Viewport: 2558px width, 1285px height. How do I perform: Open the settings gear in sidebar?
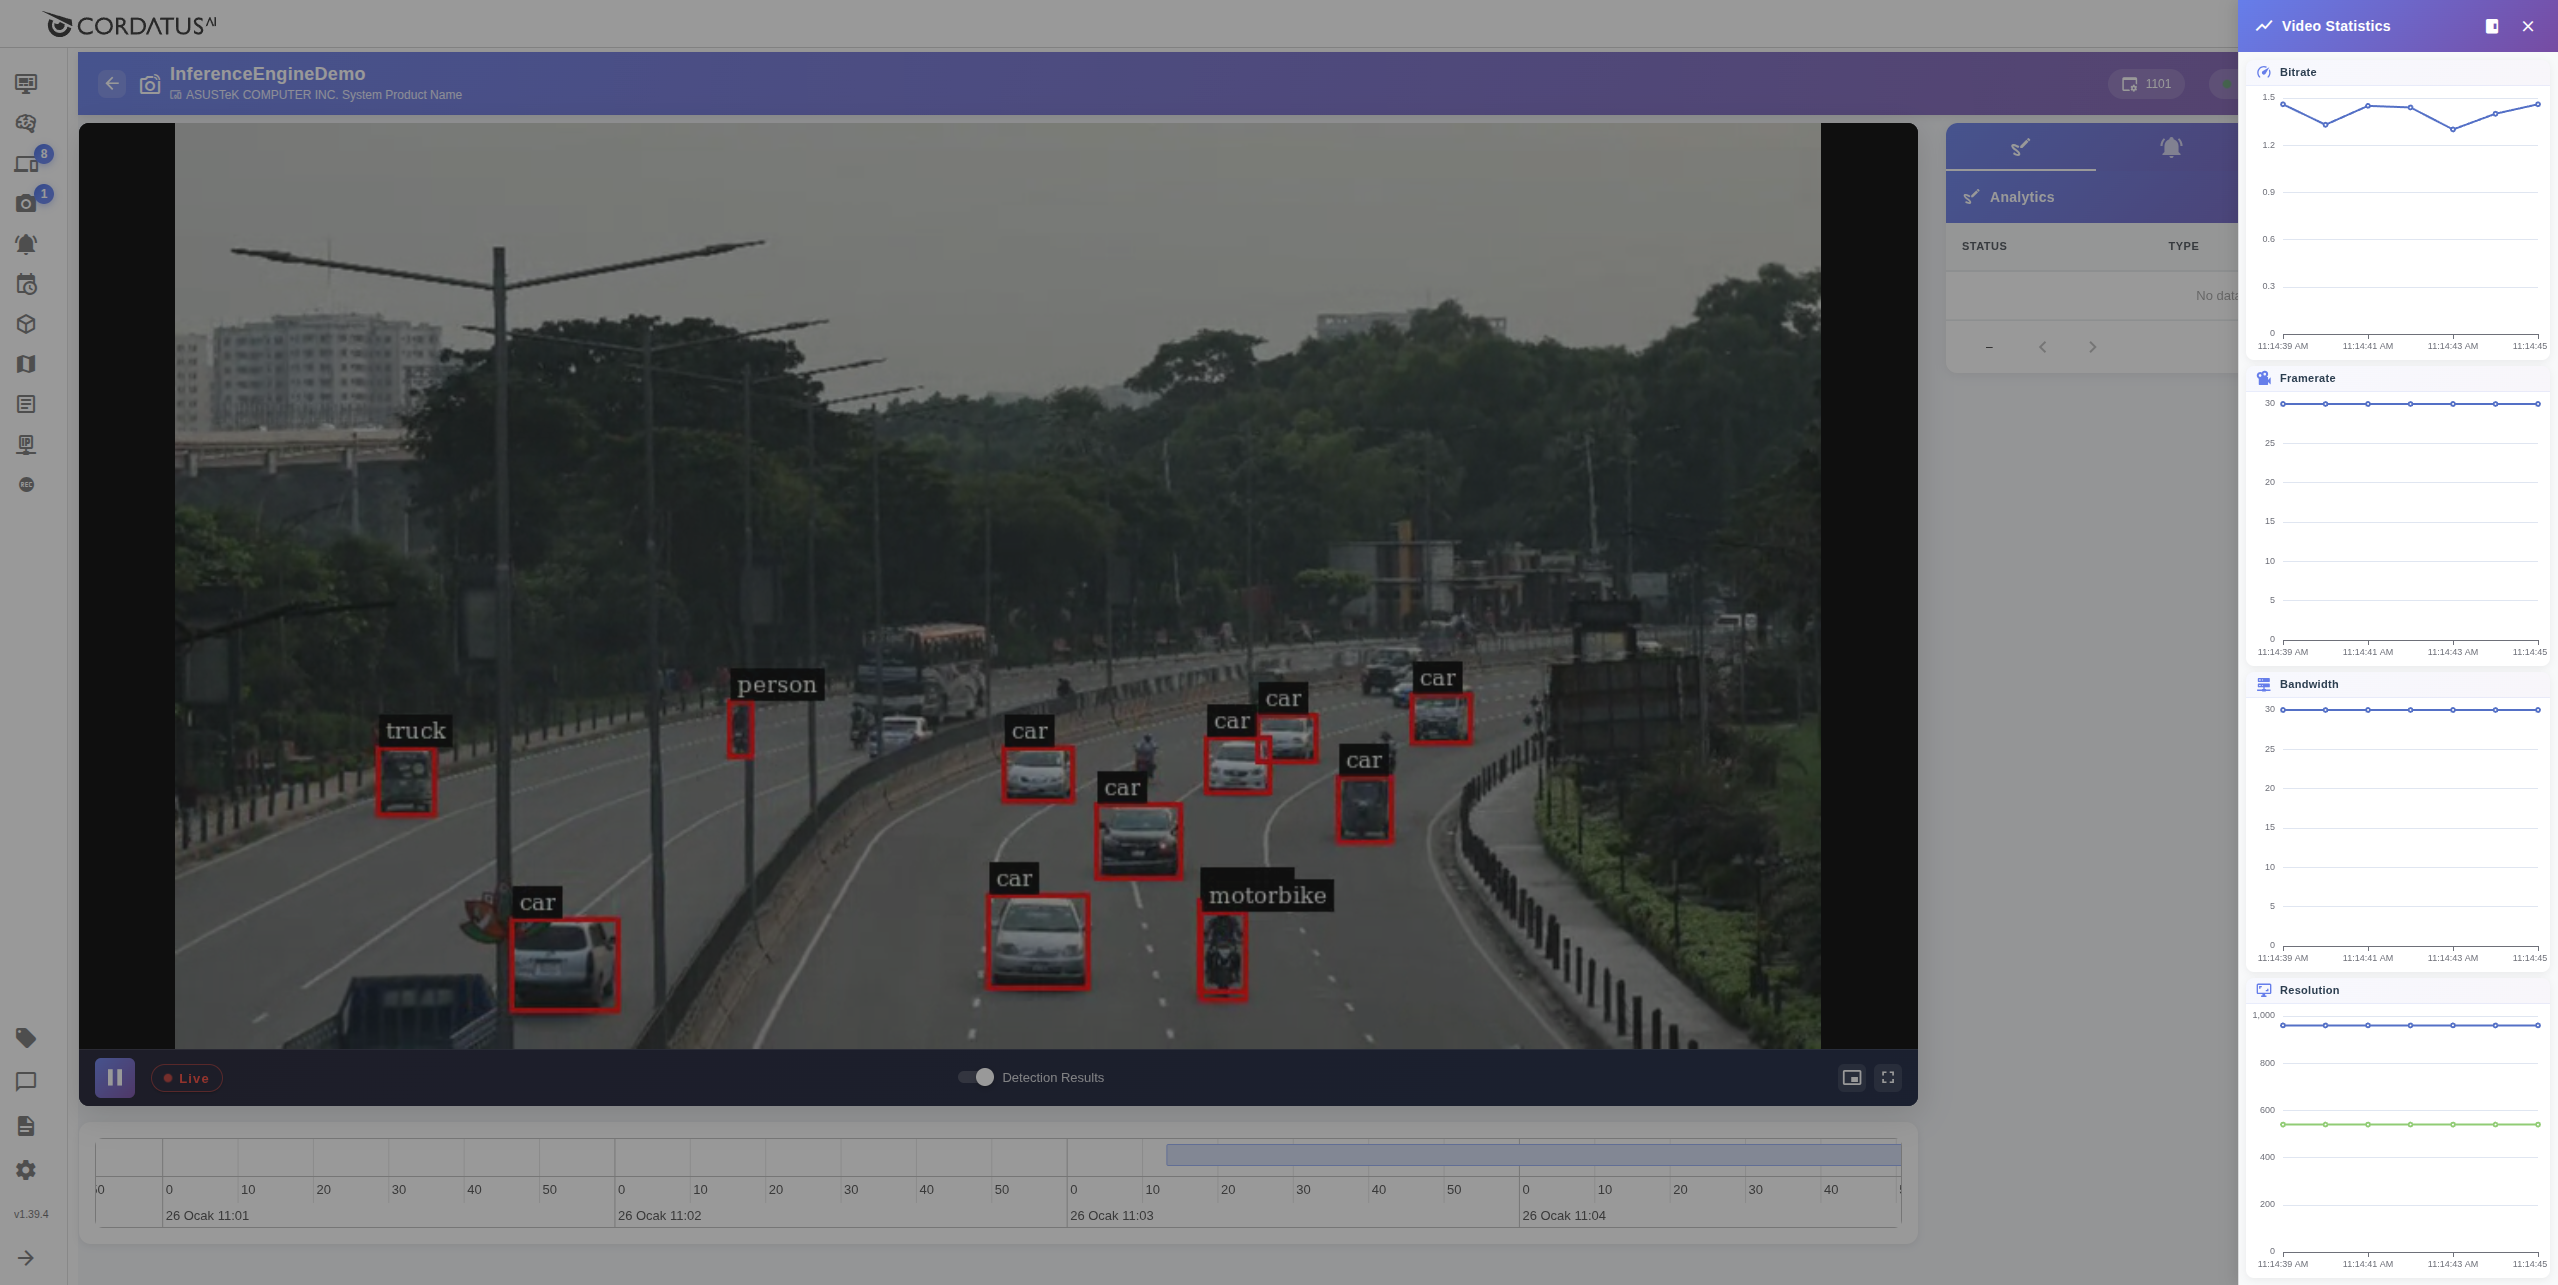[x=26, y=1170]
